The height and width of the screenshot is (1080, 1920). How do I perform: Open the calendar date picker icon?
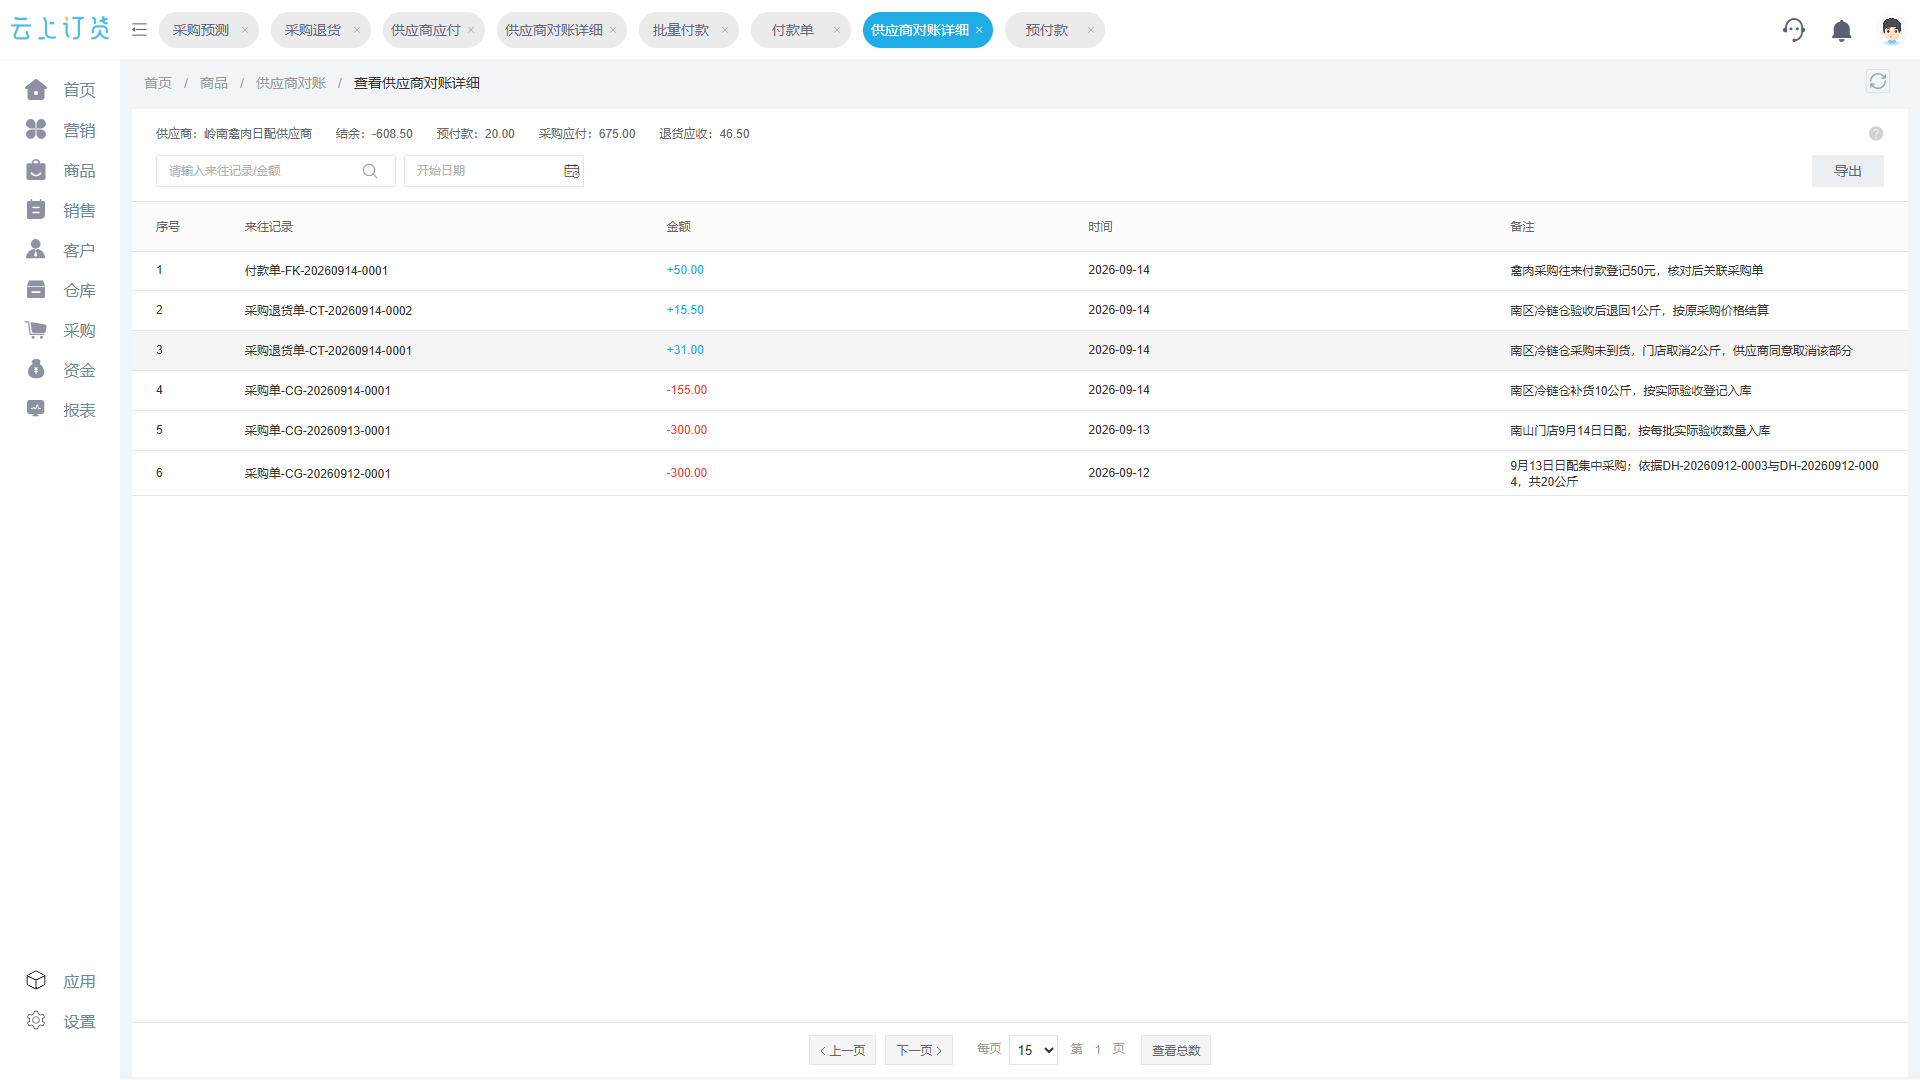coord(572,171)
